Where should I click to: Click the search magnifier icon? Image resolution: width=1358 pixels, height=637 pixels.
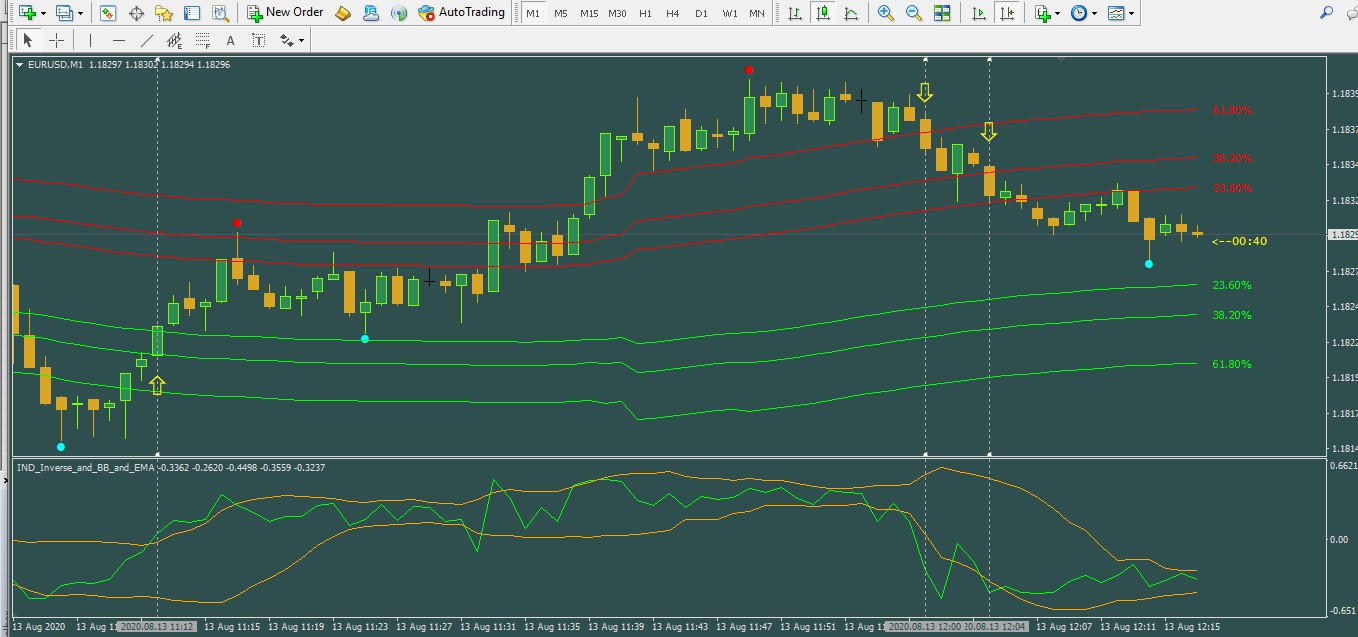pyautogui.click(x=1327, y=13)
